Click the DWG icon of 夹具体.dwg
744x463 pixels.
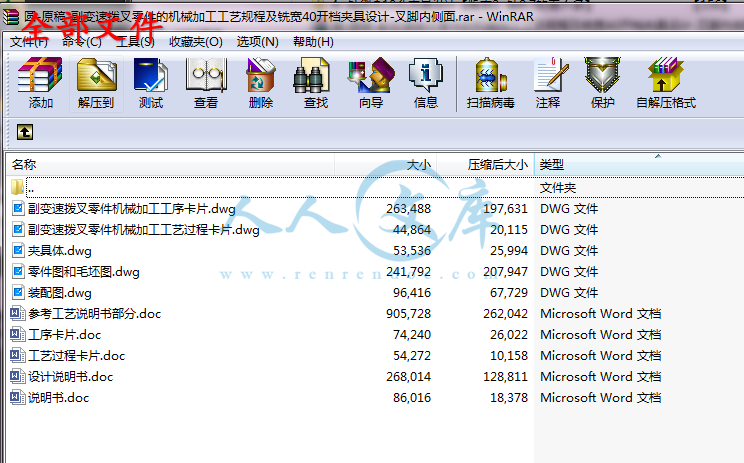(18, 250)
